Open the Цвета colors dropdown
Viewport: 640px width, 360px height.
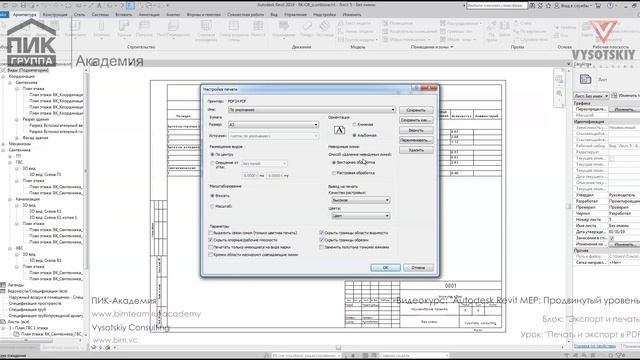click(x=361, y=216)
